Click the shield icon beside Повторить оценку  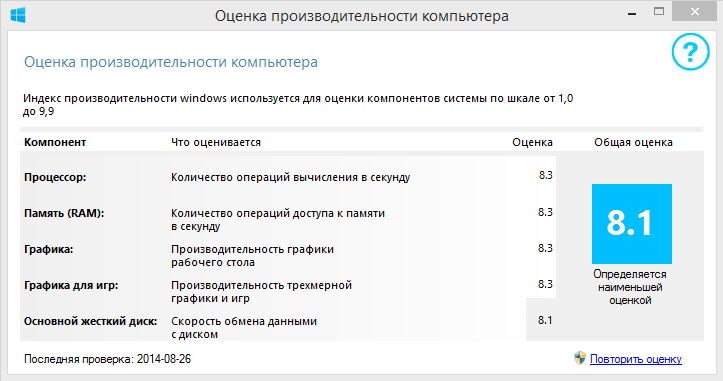[580, 358]
